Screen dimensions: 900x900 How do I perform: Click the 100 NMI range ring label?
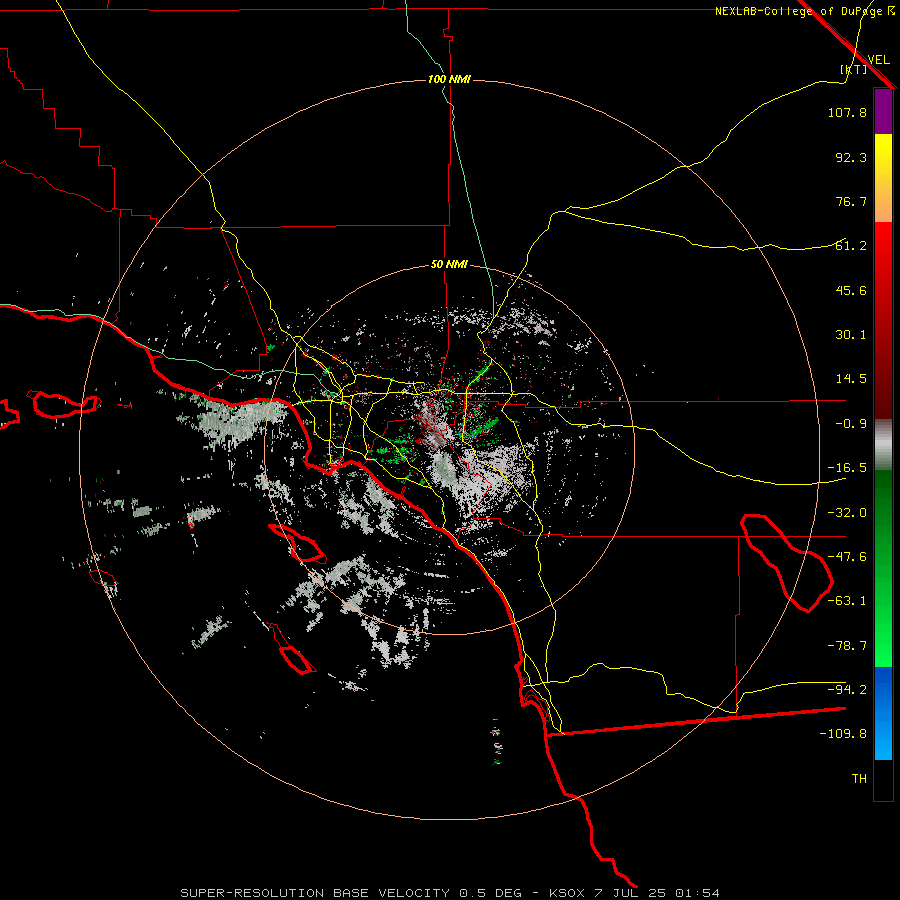coord(449,79)
